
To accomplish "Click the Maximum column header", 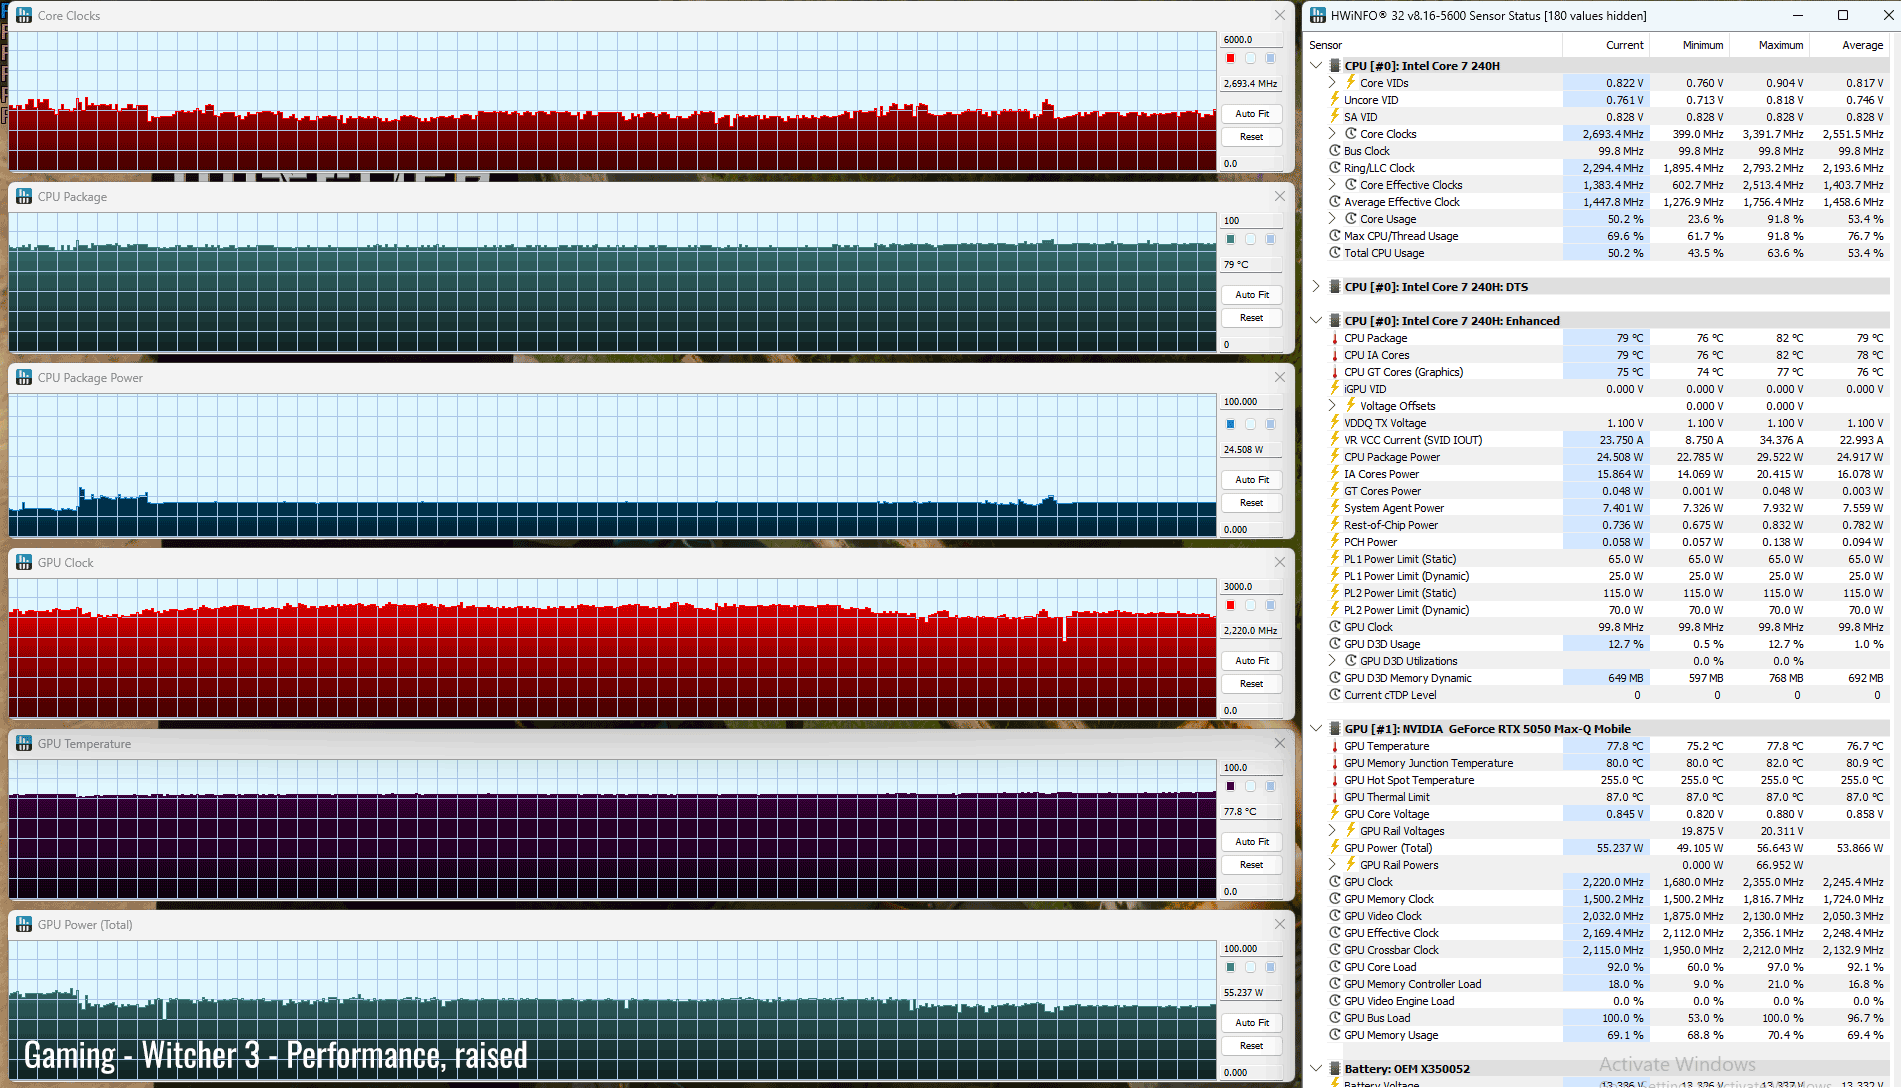I will 1770,45.
